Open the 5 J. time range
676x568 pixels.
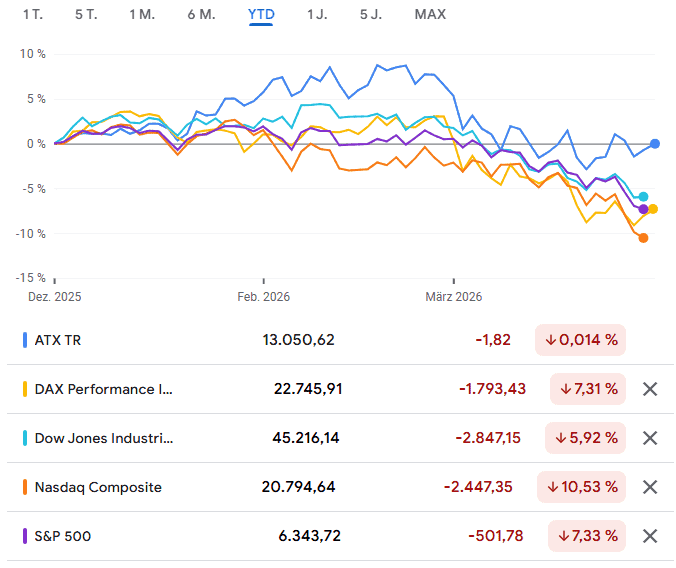coord(370,14)
